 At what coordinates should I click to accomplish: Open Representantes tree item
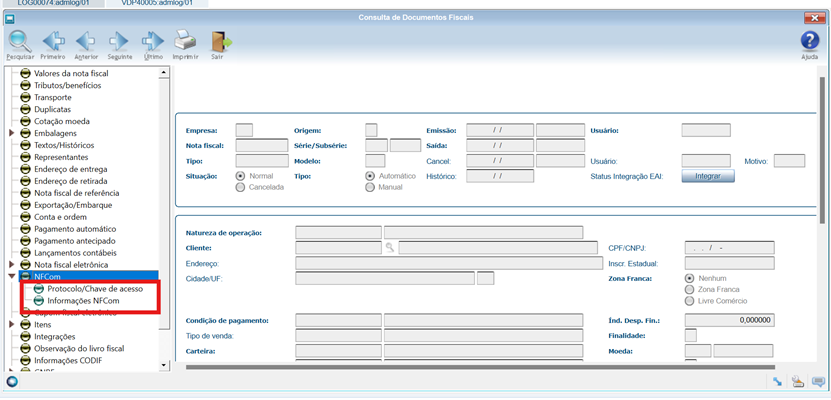tap(61, 157)
